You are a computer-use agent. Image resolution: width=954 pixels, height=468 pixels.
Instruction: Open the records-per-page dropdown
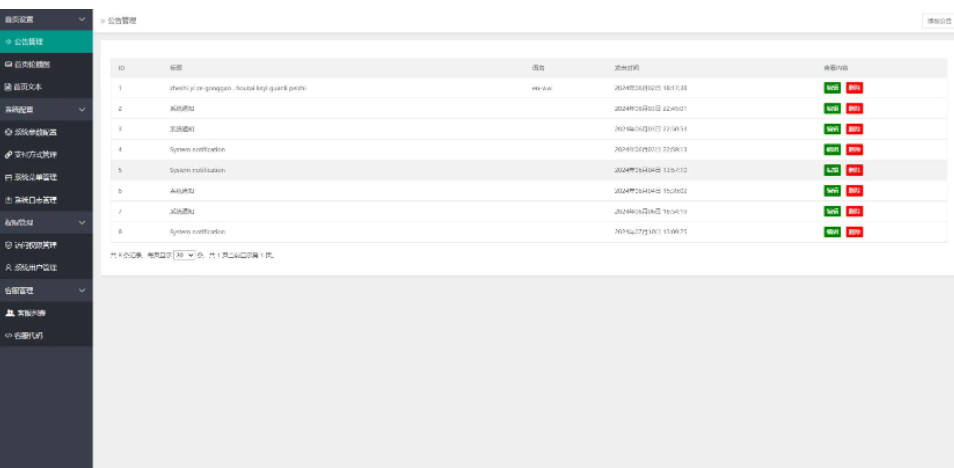[x=183, y=255]
